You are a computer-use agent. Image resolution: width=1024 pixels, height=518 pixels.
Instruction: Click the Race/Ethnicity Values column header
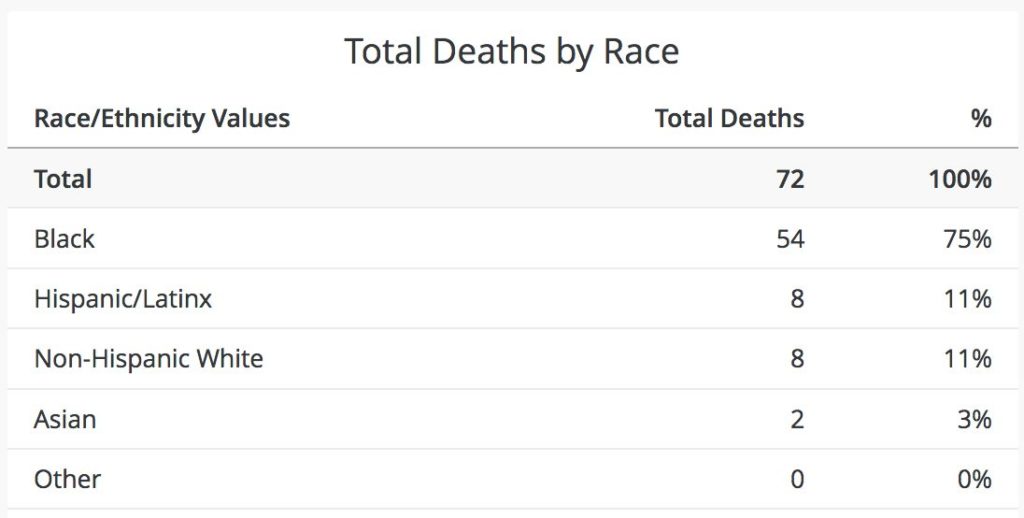tap(162, 119)
